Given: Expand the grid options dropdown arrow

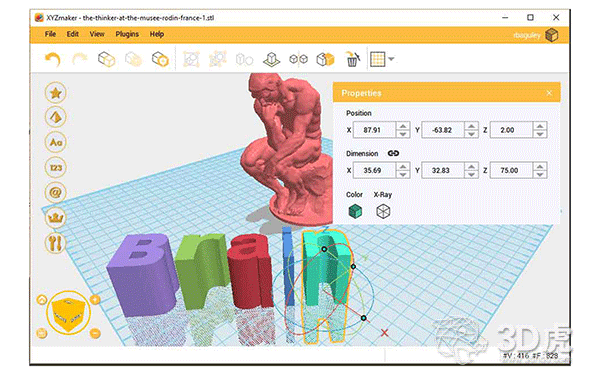Looking at the screenshot, I should pos(391,59).
